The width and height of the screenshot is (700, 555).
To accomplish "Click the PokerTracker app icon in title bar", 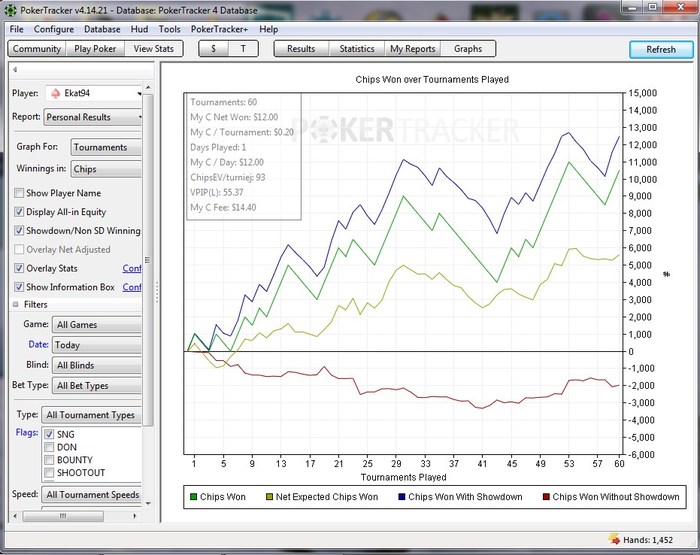I will [x=10, y=9].
